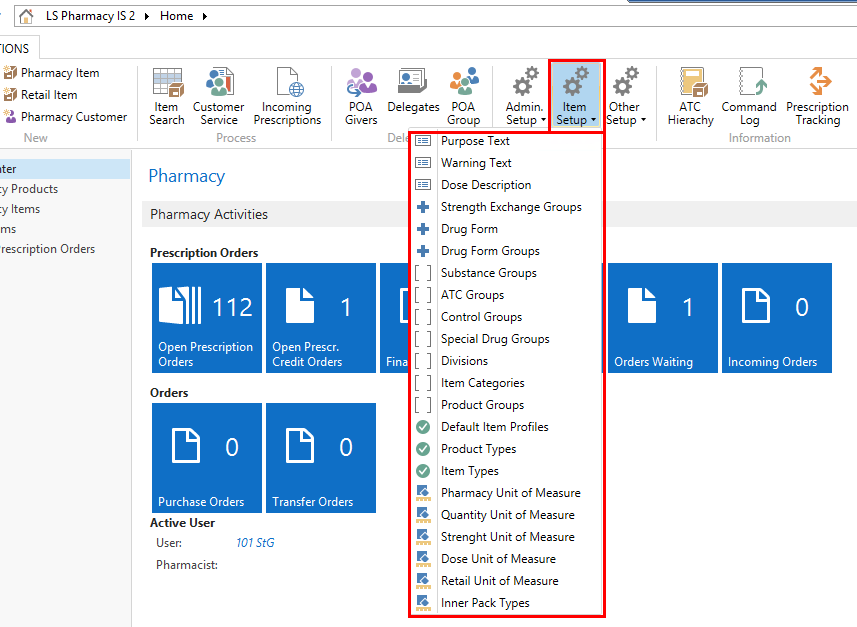
Task: Select Strength Exchange Groups menu entry
Action: coord(510,207)
